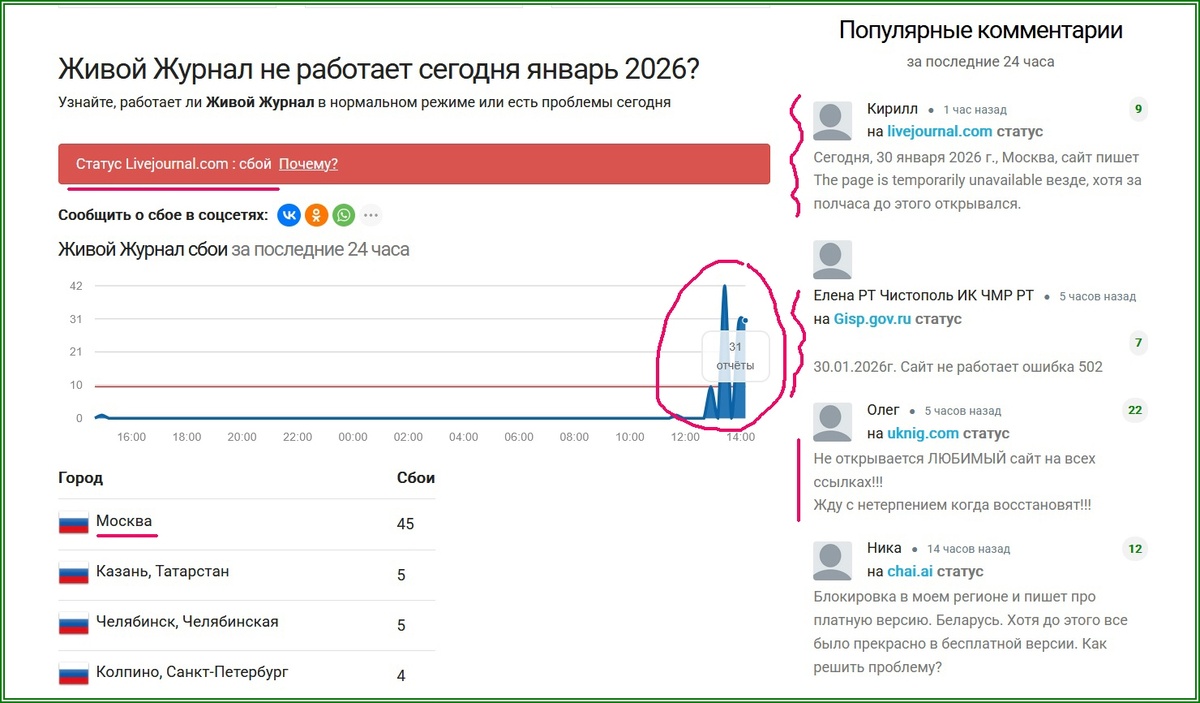Select the 31 отчёты tooltip on the chart
The height and width of the screenshot is (703, 1200).
pyautogui.click(x=736, y=357)
